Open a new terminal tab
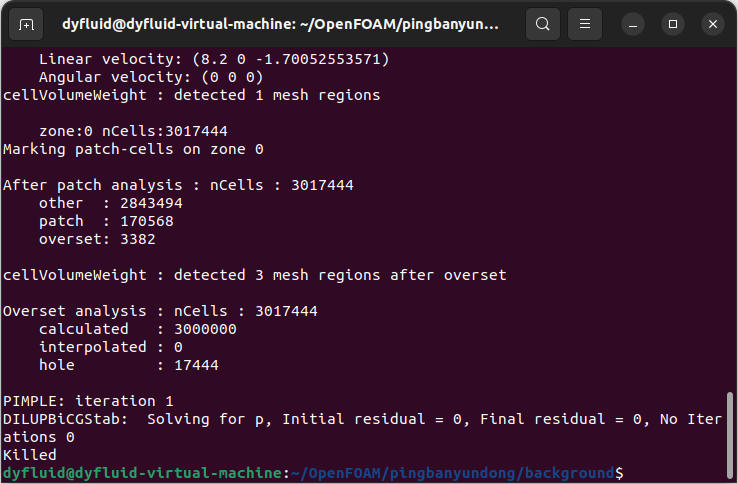 point(27,24)
